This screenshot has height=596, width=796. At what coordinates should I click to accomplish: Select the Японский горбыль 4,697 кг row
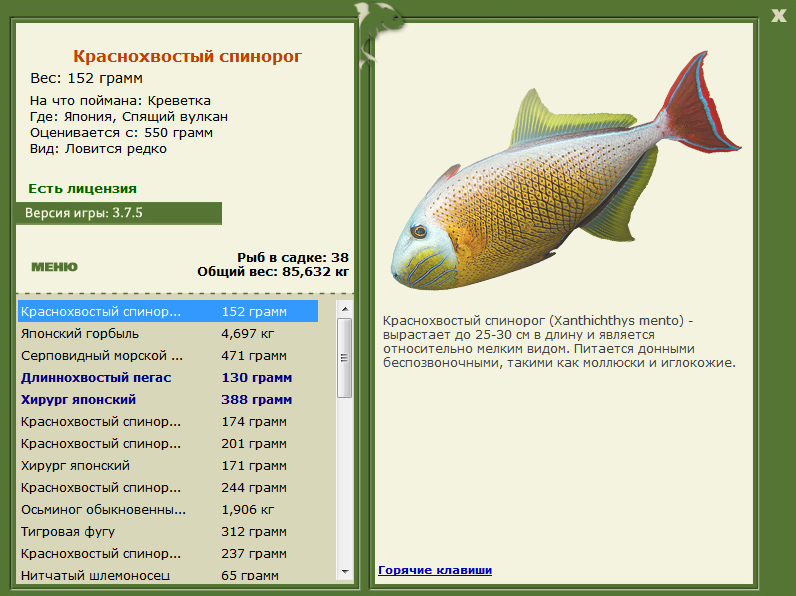pyautogui.click(x=168, y=334)
